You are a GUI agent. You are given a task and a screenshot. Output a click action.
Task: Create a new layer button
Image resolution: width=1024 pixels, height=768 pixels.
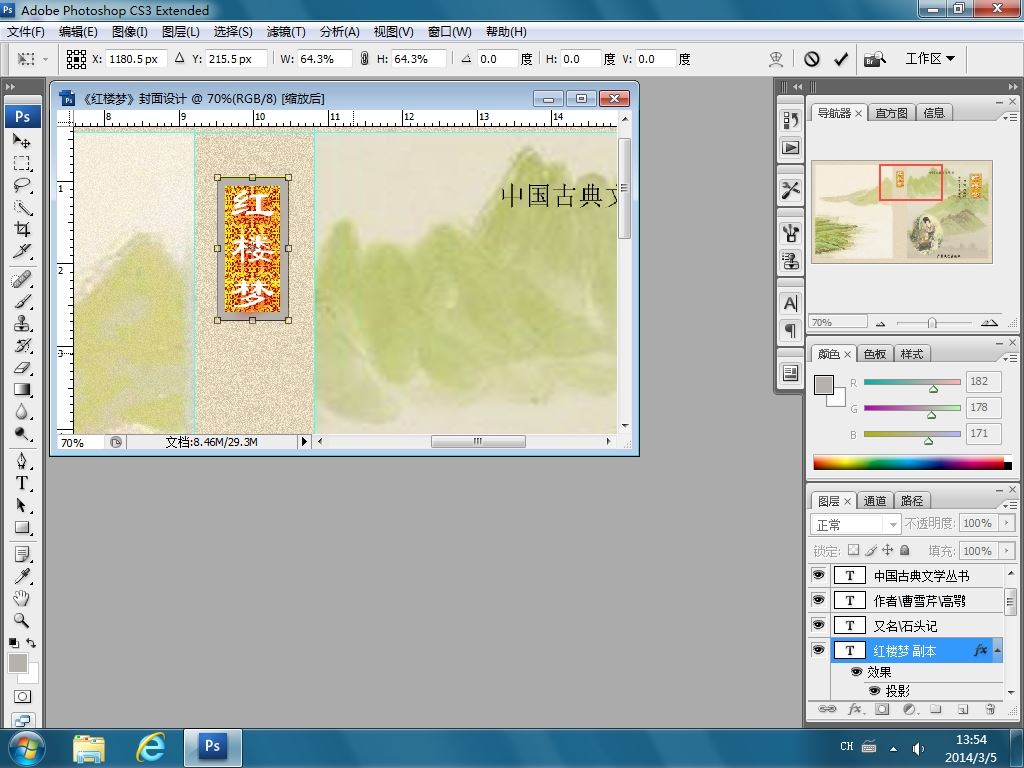tap(963, 709)
